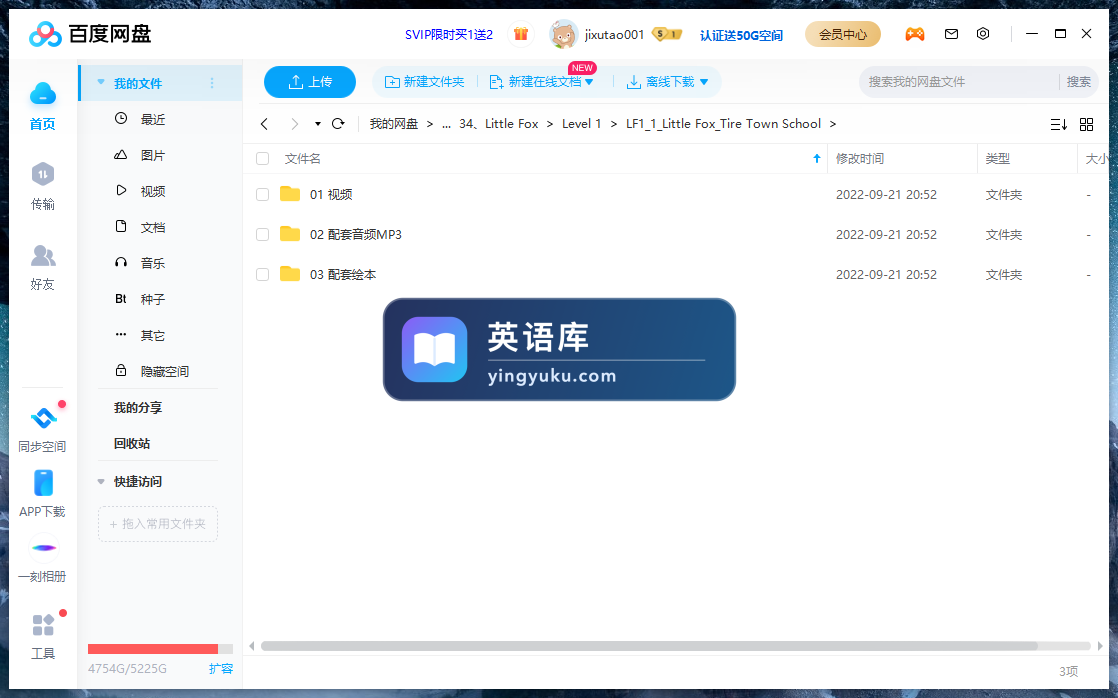Open 一刻相册 album
Image resolution: width=1118 pixels, height=698 pixels.
tap(43, 559)
